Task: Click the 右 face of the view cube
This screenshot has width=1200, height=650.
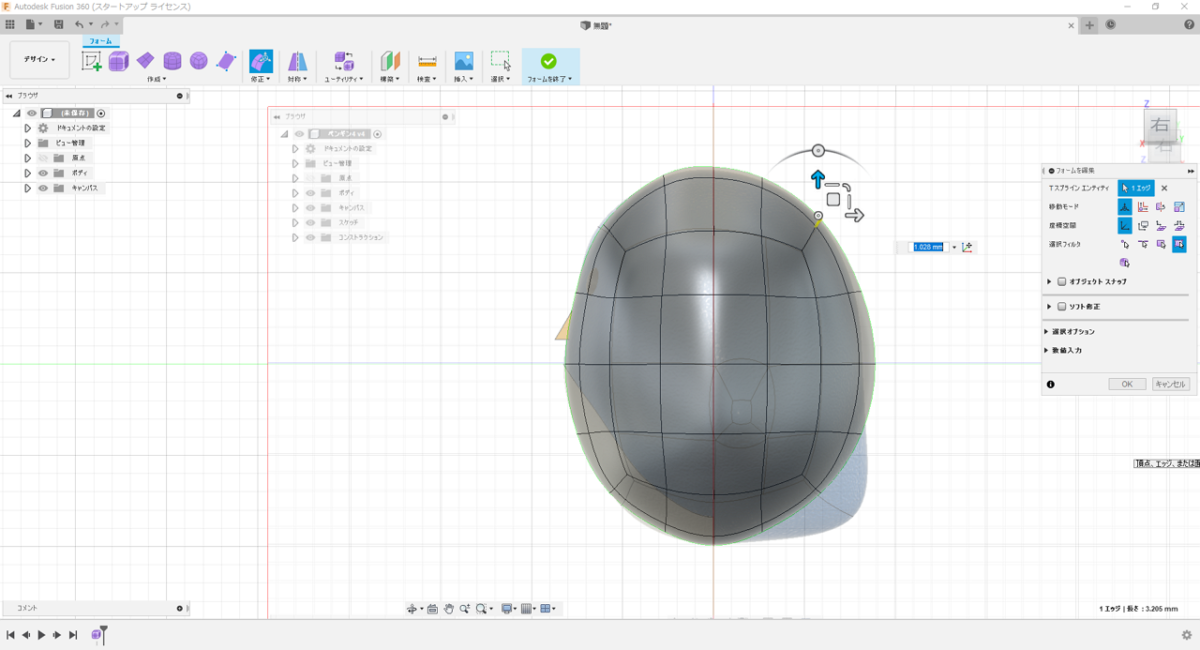Action: [1160, 125]
